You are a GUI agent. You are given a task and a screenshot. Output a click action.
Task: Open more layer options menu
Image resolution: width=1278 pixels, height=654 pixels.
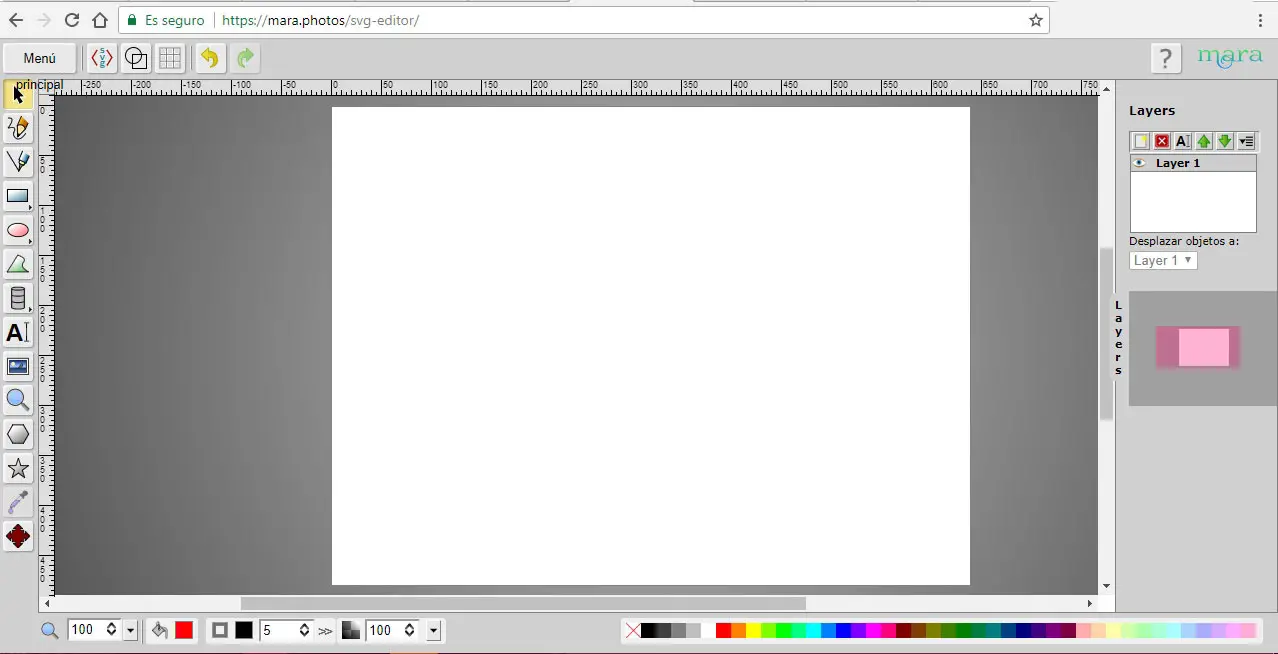click(1246, 141)
